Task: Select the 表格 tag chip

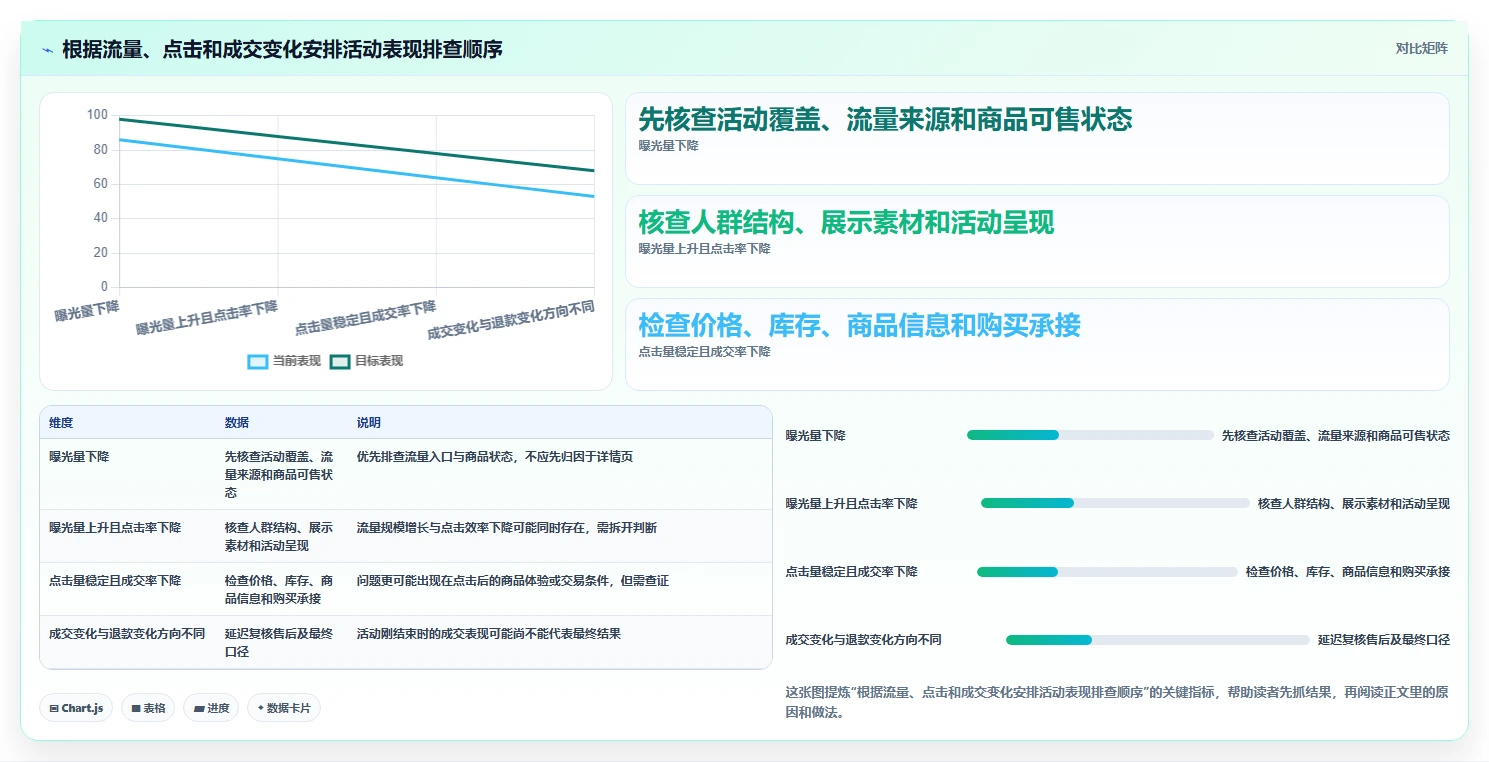Action: [x=148, y=708]
